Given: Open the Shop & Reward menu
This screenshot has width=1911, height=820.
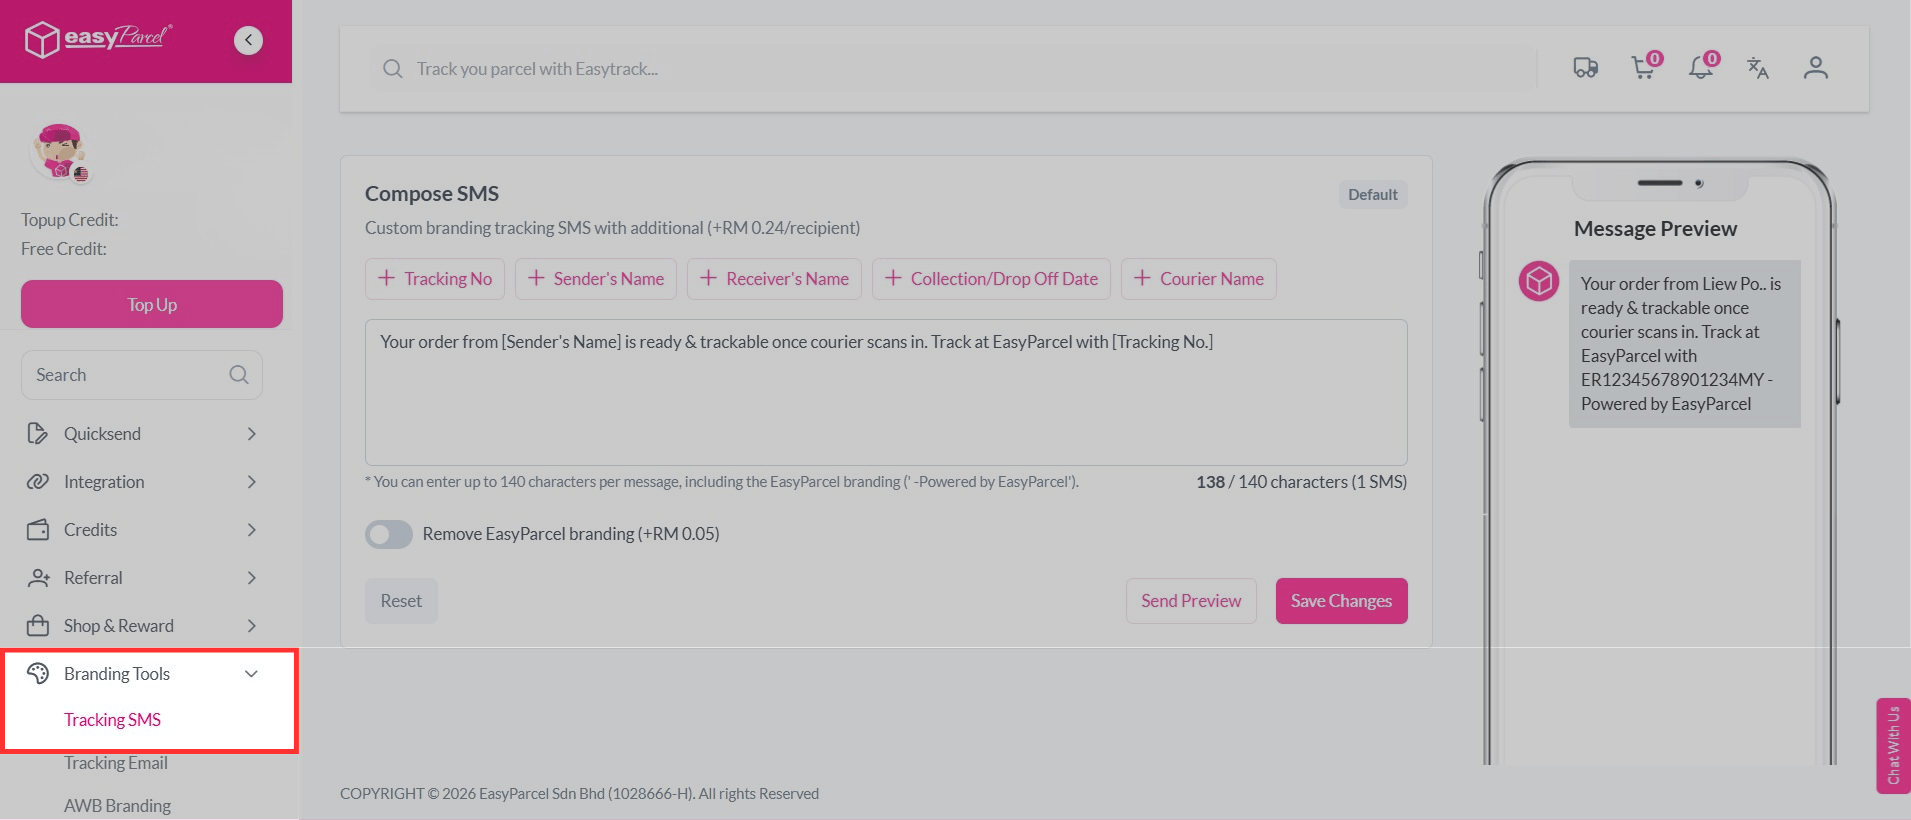Looking at the screenshot, I should pyautogui.click(x=142, y=626).
